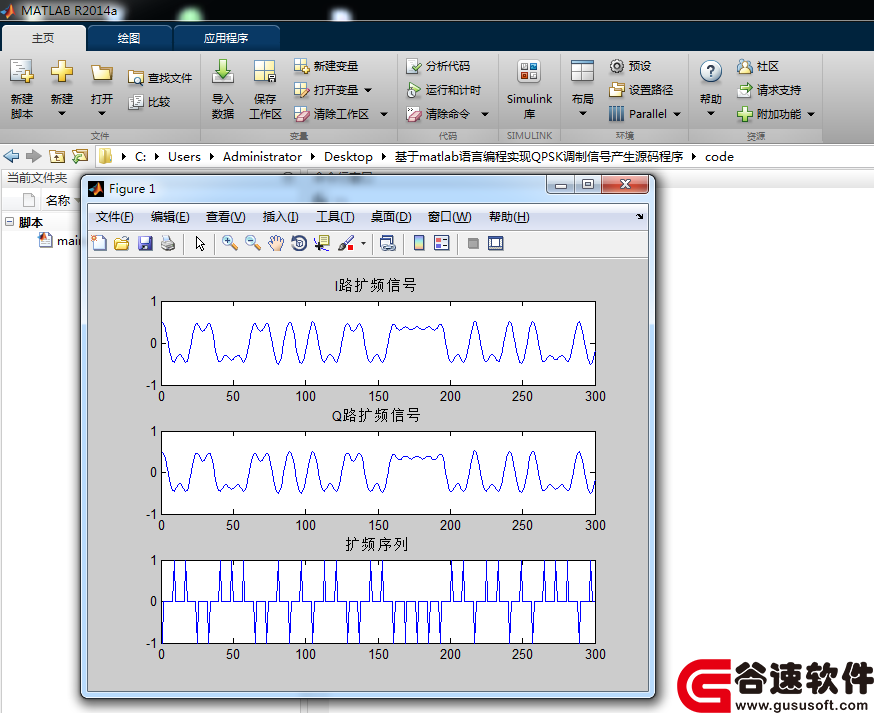Screen dimensions: 874x713
Task: Click the Link Plot icon in figure toolbar
Action: tap(387, 243)
